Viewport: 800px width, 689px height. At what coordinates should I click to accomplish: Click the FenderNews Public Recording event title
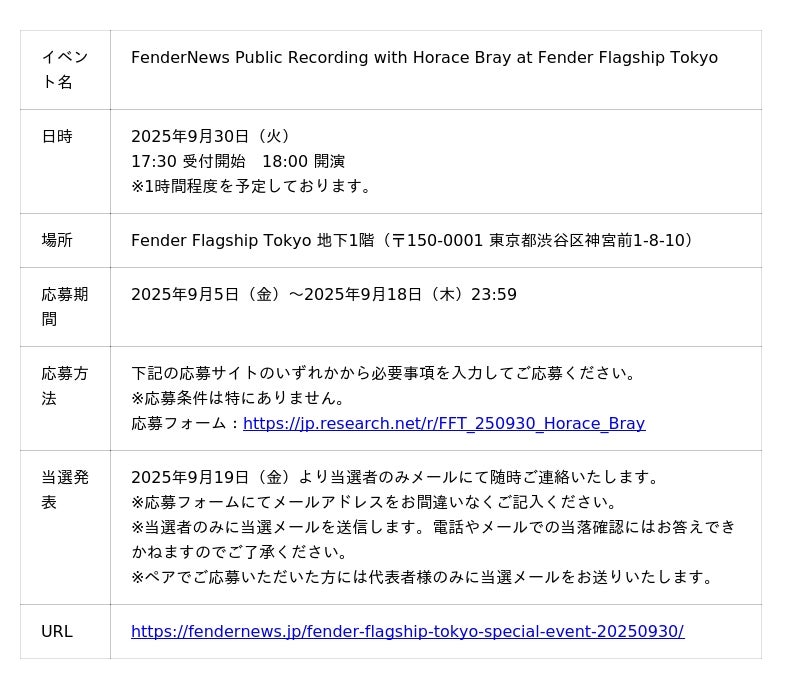click(x=424, y=58)
